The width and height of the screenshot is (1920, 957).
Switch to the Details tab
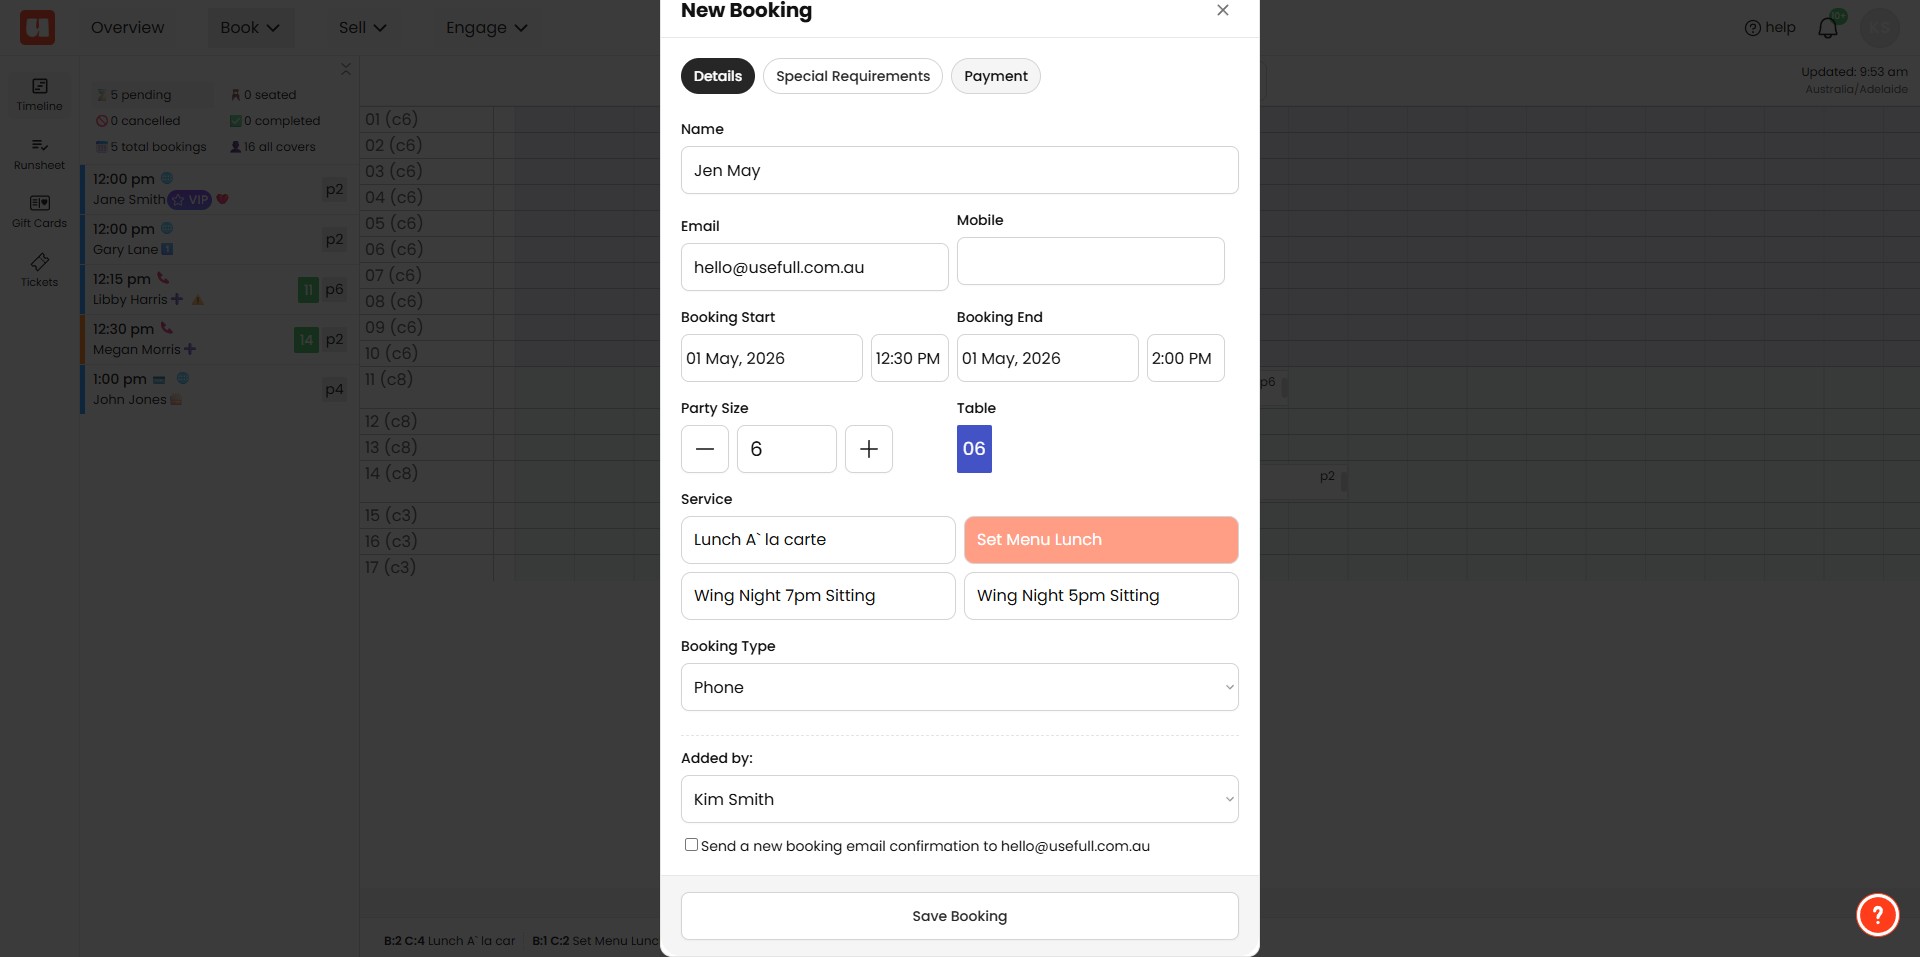point(718,76)
